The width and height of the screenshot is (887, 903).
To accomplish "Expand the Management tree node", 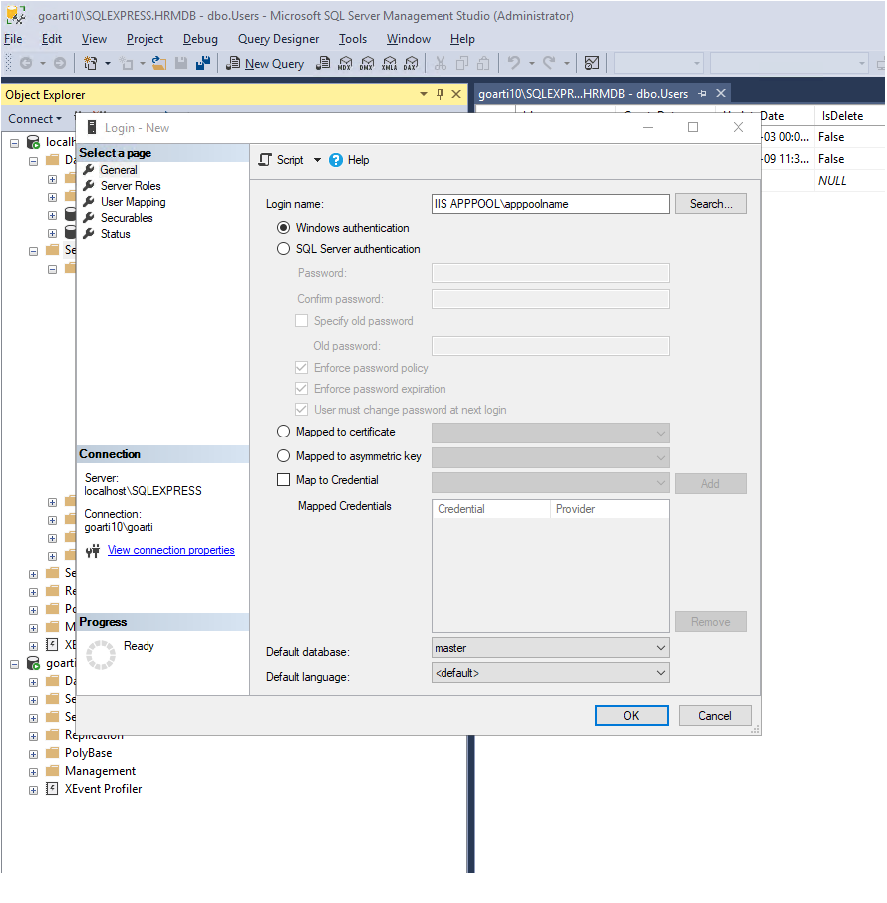I will pyautogui.click(x=33, y=772).
